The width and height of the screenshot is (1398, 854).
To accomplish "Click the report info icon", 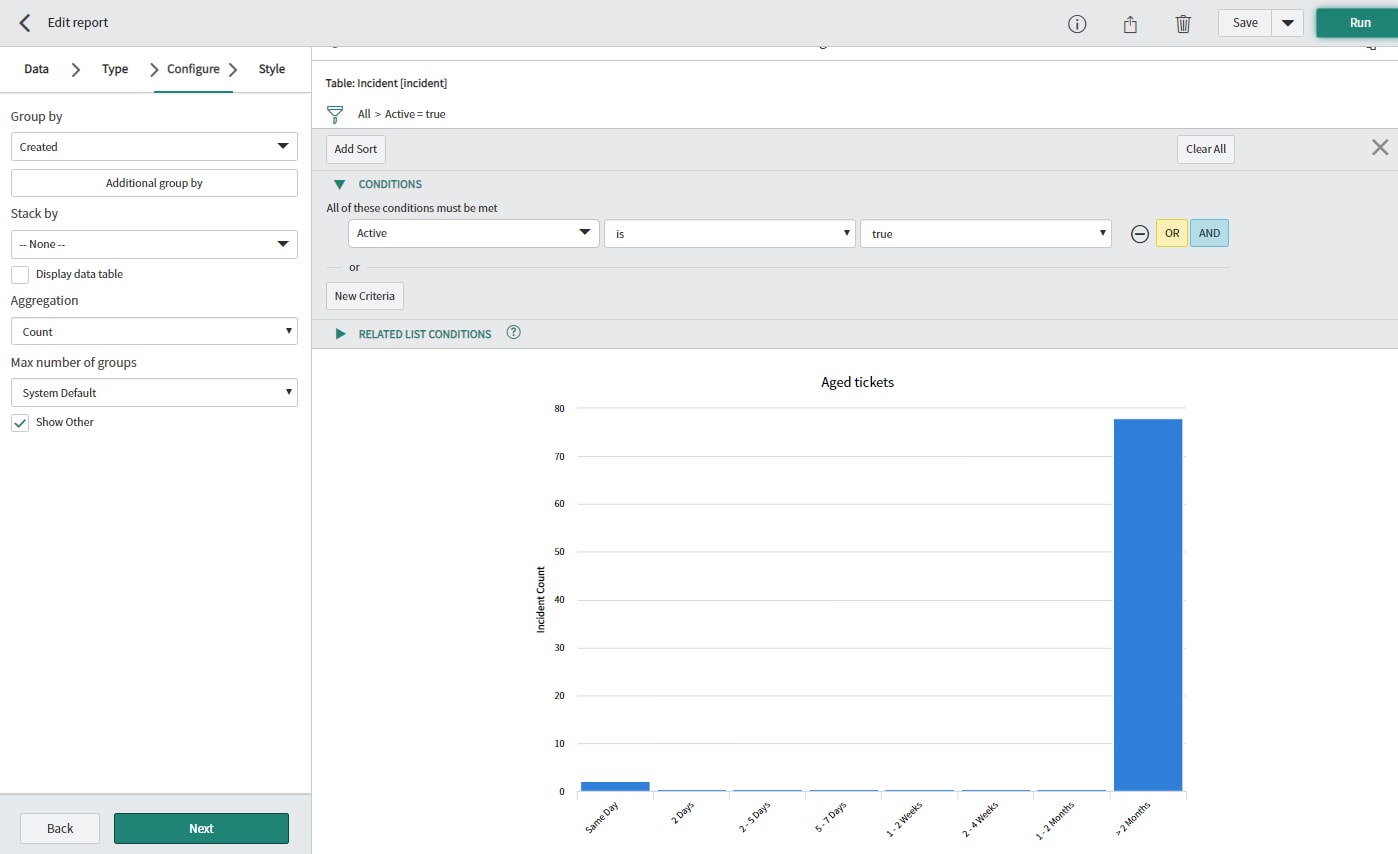I will click(x=1077, y=23).
